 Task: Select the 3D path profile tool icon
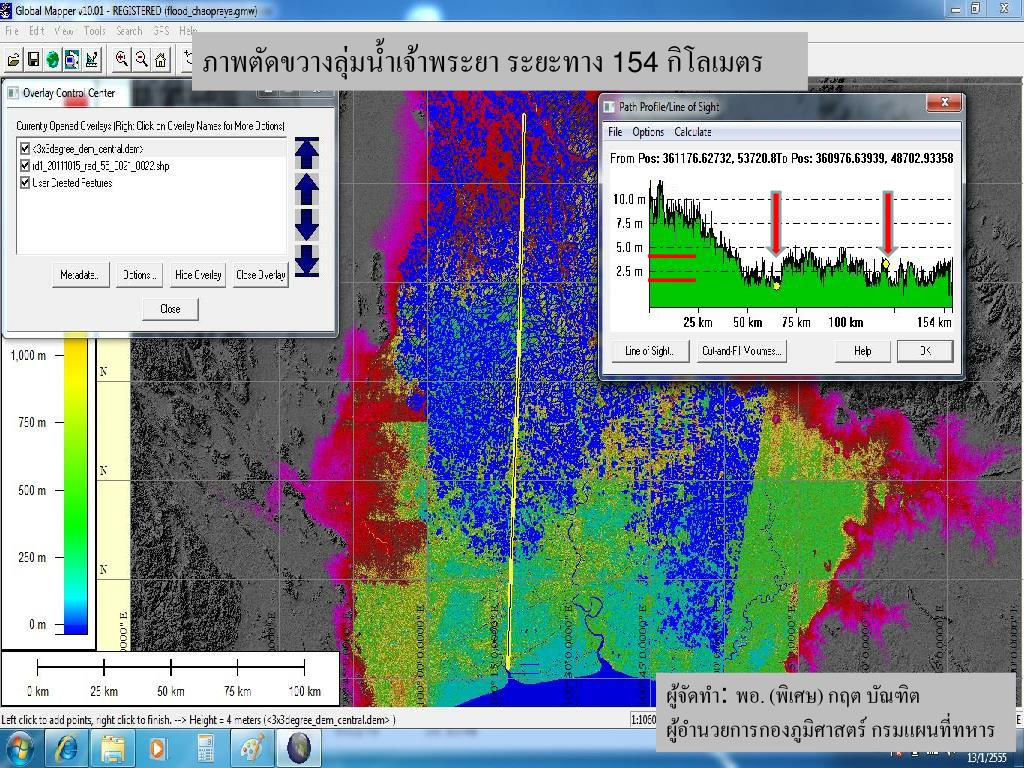(91, 60)
